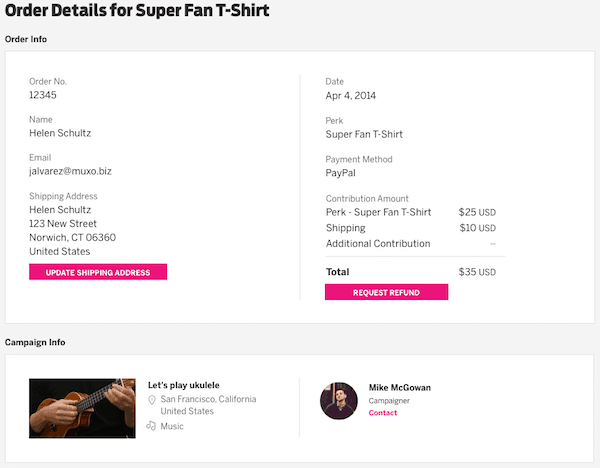Select the order number 12345
Viewport: 600px width, 468px height.
pyautogui.click(x=43, y=95)
